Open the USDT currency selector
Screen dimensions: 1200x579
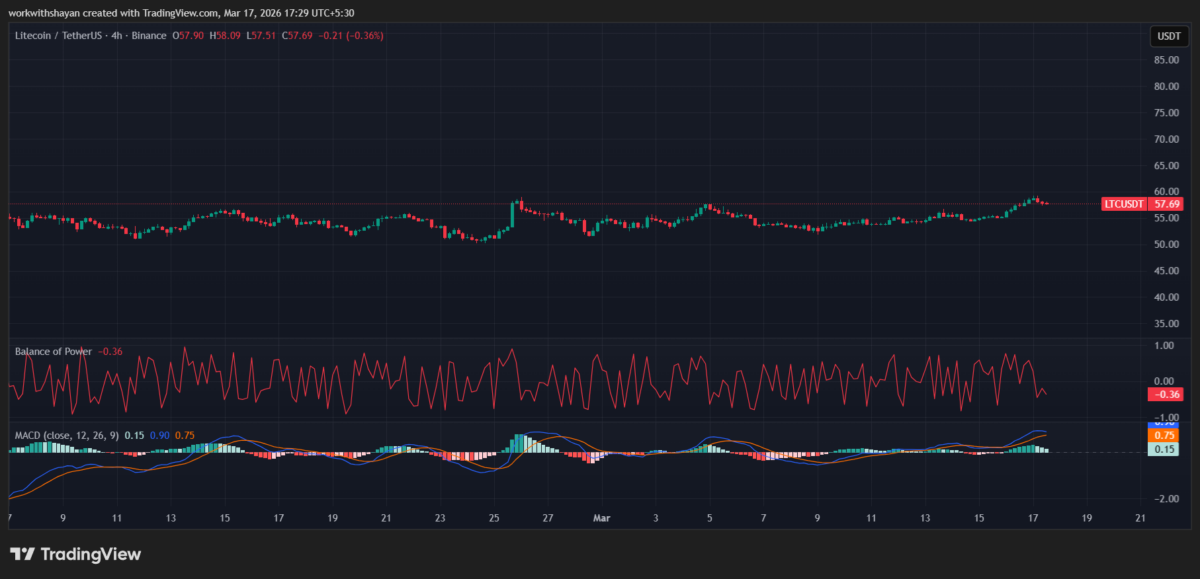coord(1168,36)
